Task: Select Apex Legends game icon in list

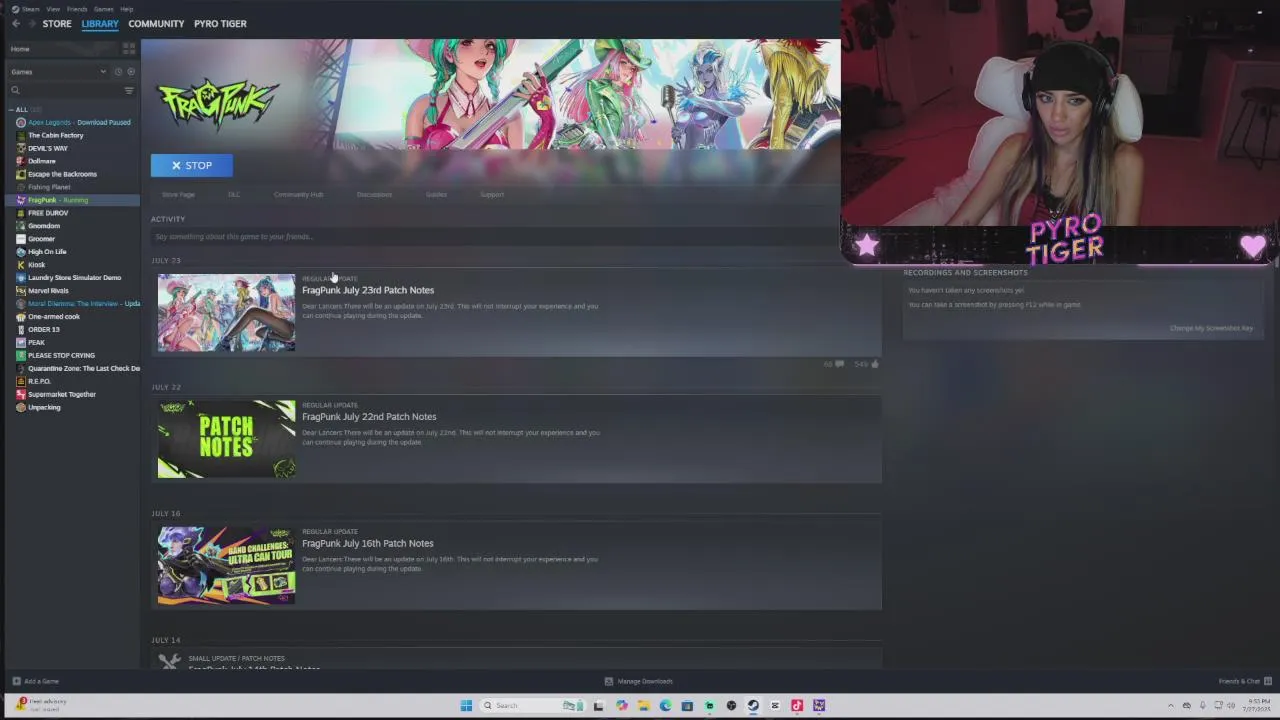Action: (21, 122)
